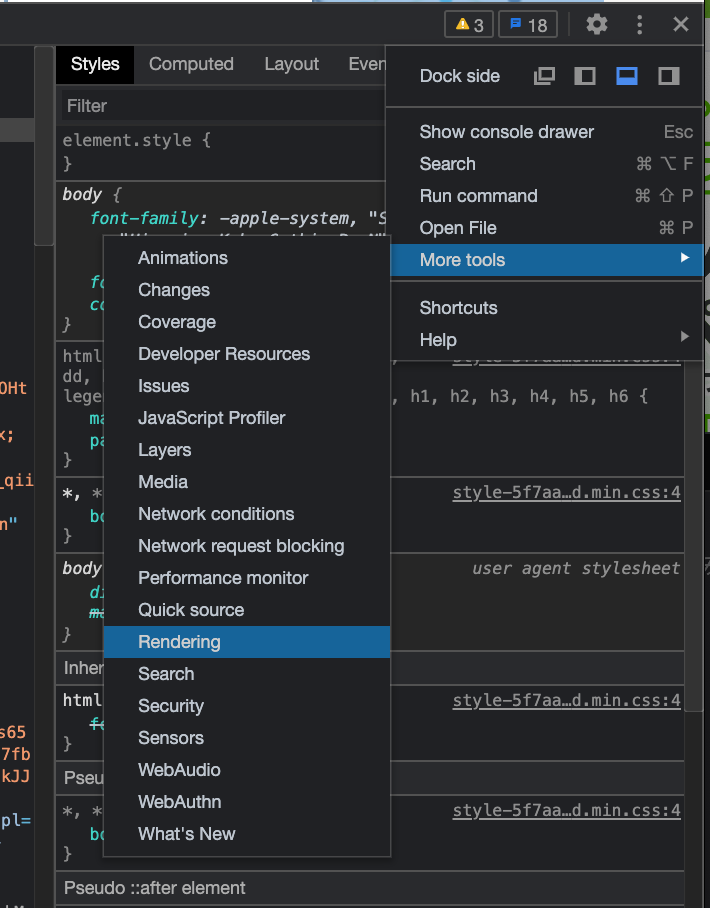The height and width of the screenshot is (908, 710).
Task: Click the warnings counter showing 3
Action: point(469,25)
